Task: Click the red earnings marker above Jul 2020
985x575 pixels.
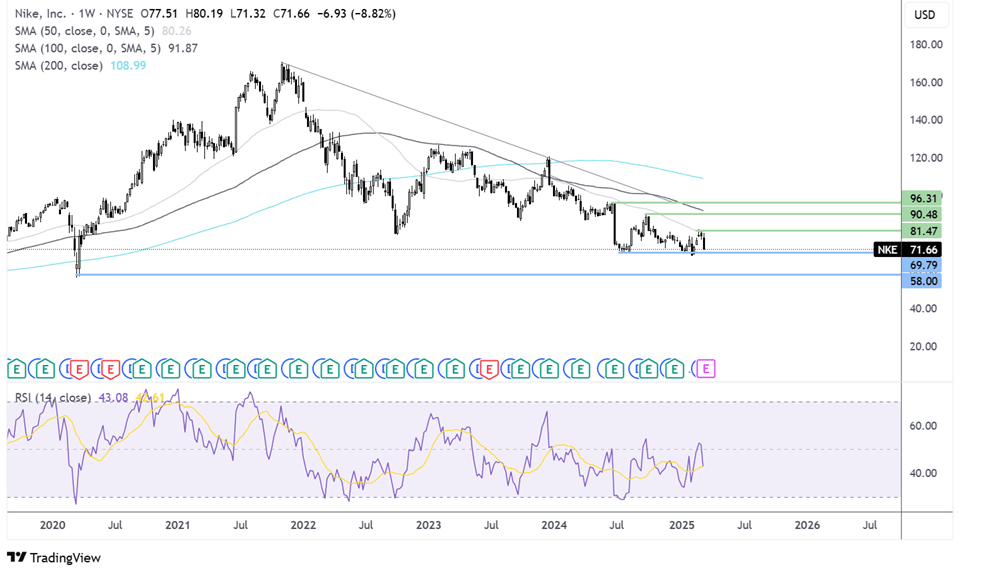Action: point(111,369)
